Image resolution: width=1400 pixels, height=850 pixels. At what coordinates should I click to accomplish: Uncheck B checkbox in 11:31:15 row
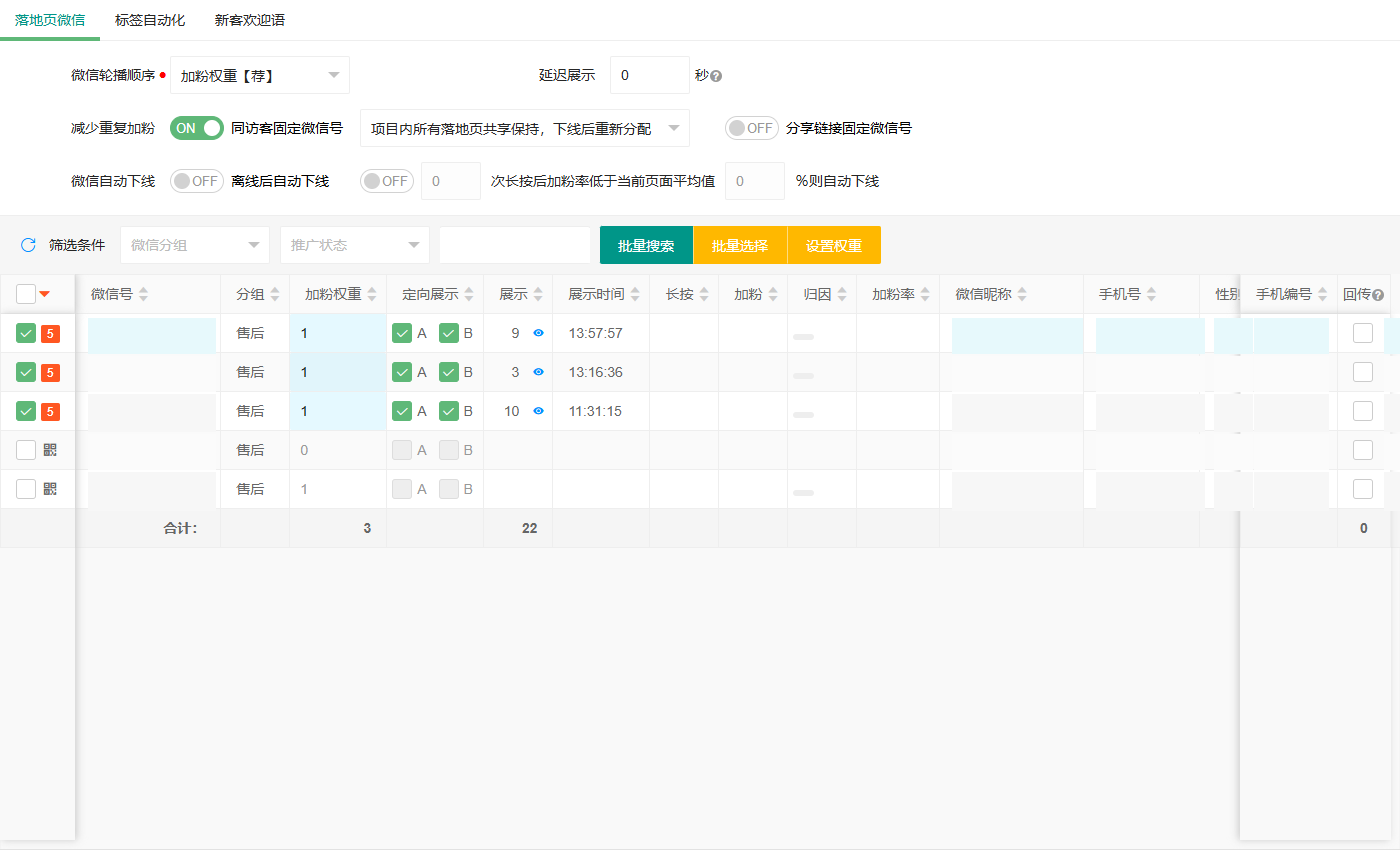coord(449,411)
